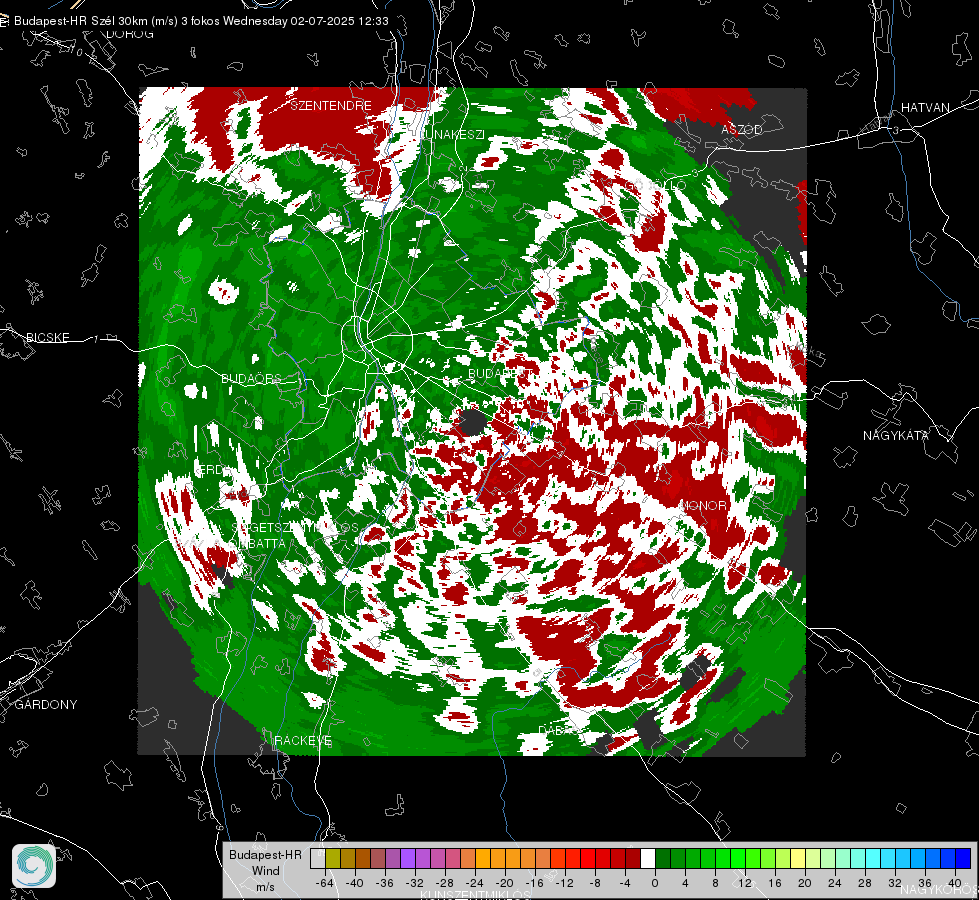This screenshot has width=979, height=900.
Task: Click the ERD city label
Action: (x=211, y=470)
